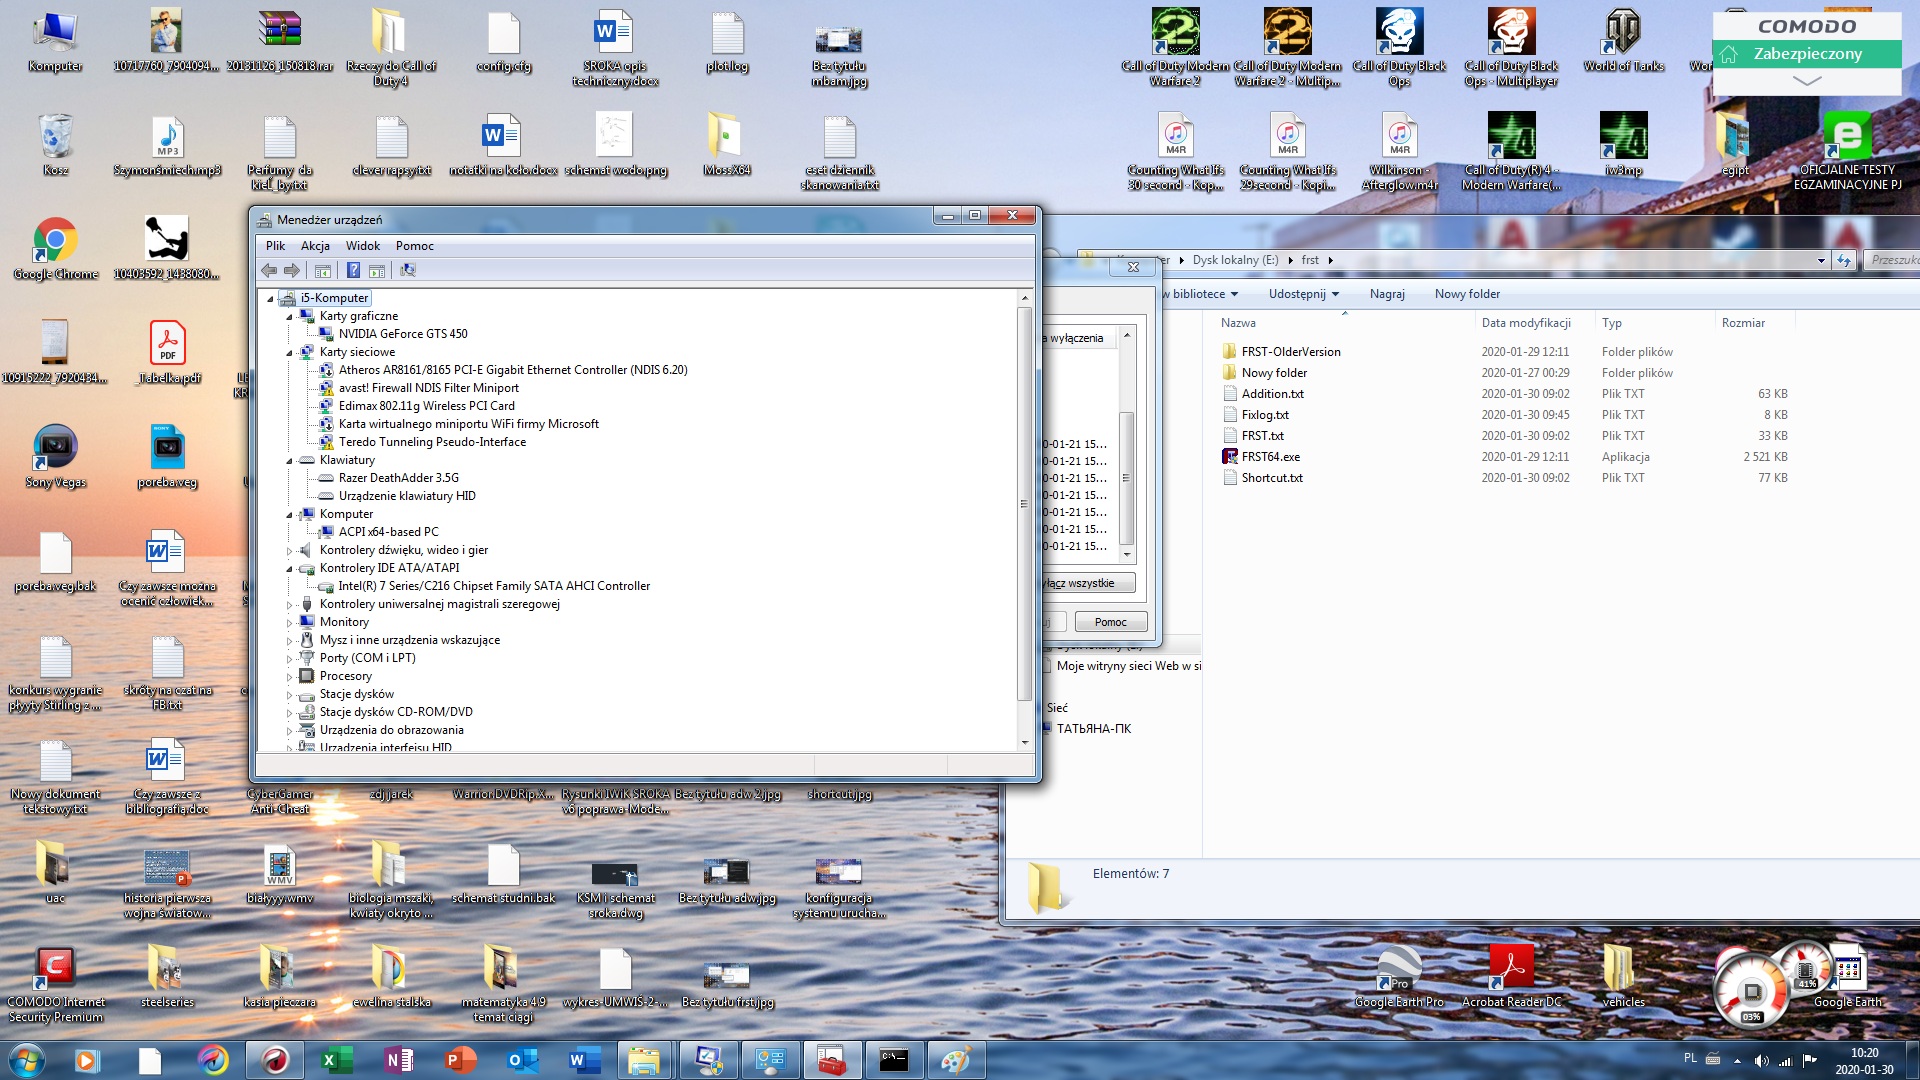Image resolution: width=1920 pixels, height=1080 pixels.
Task: Expand Monitory category
Action: [290, 622]
